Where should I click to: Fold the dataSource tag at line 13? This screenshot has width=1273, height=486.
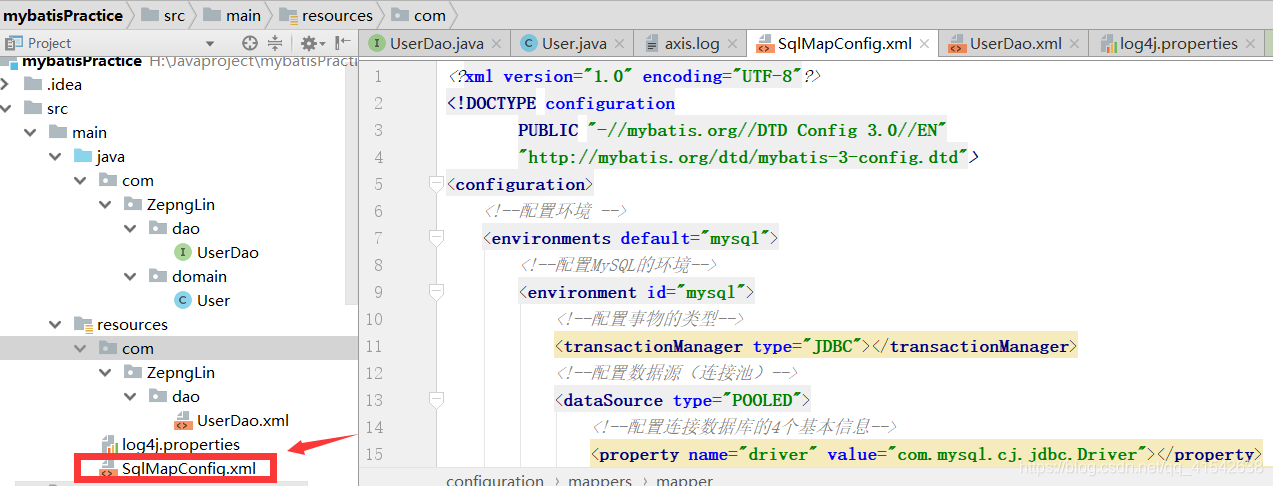tap(435, 400)
